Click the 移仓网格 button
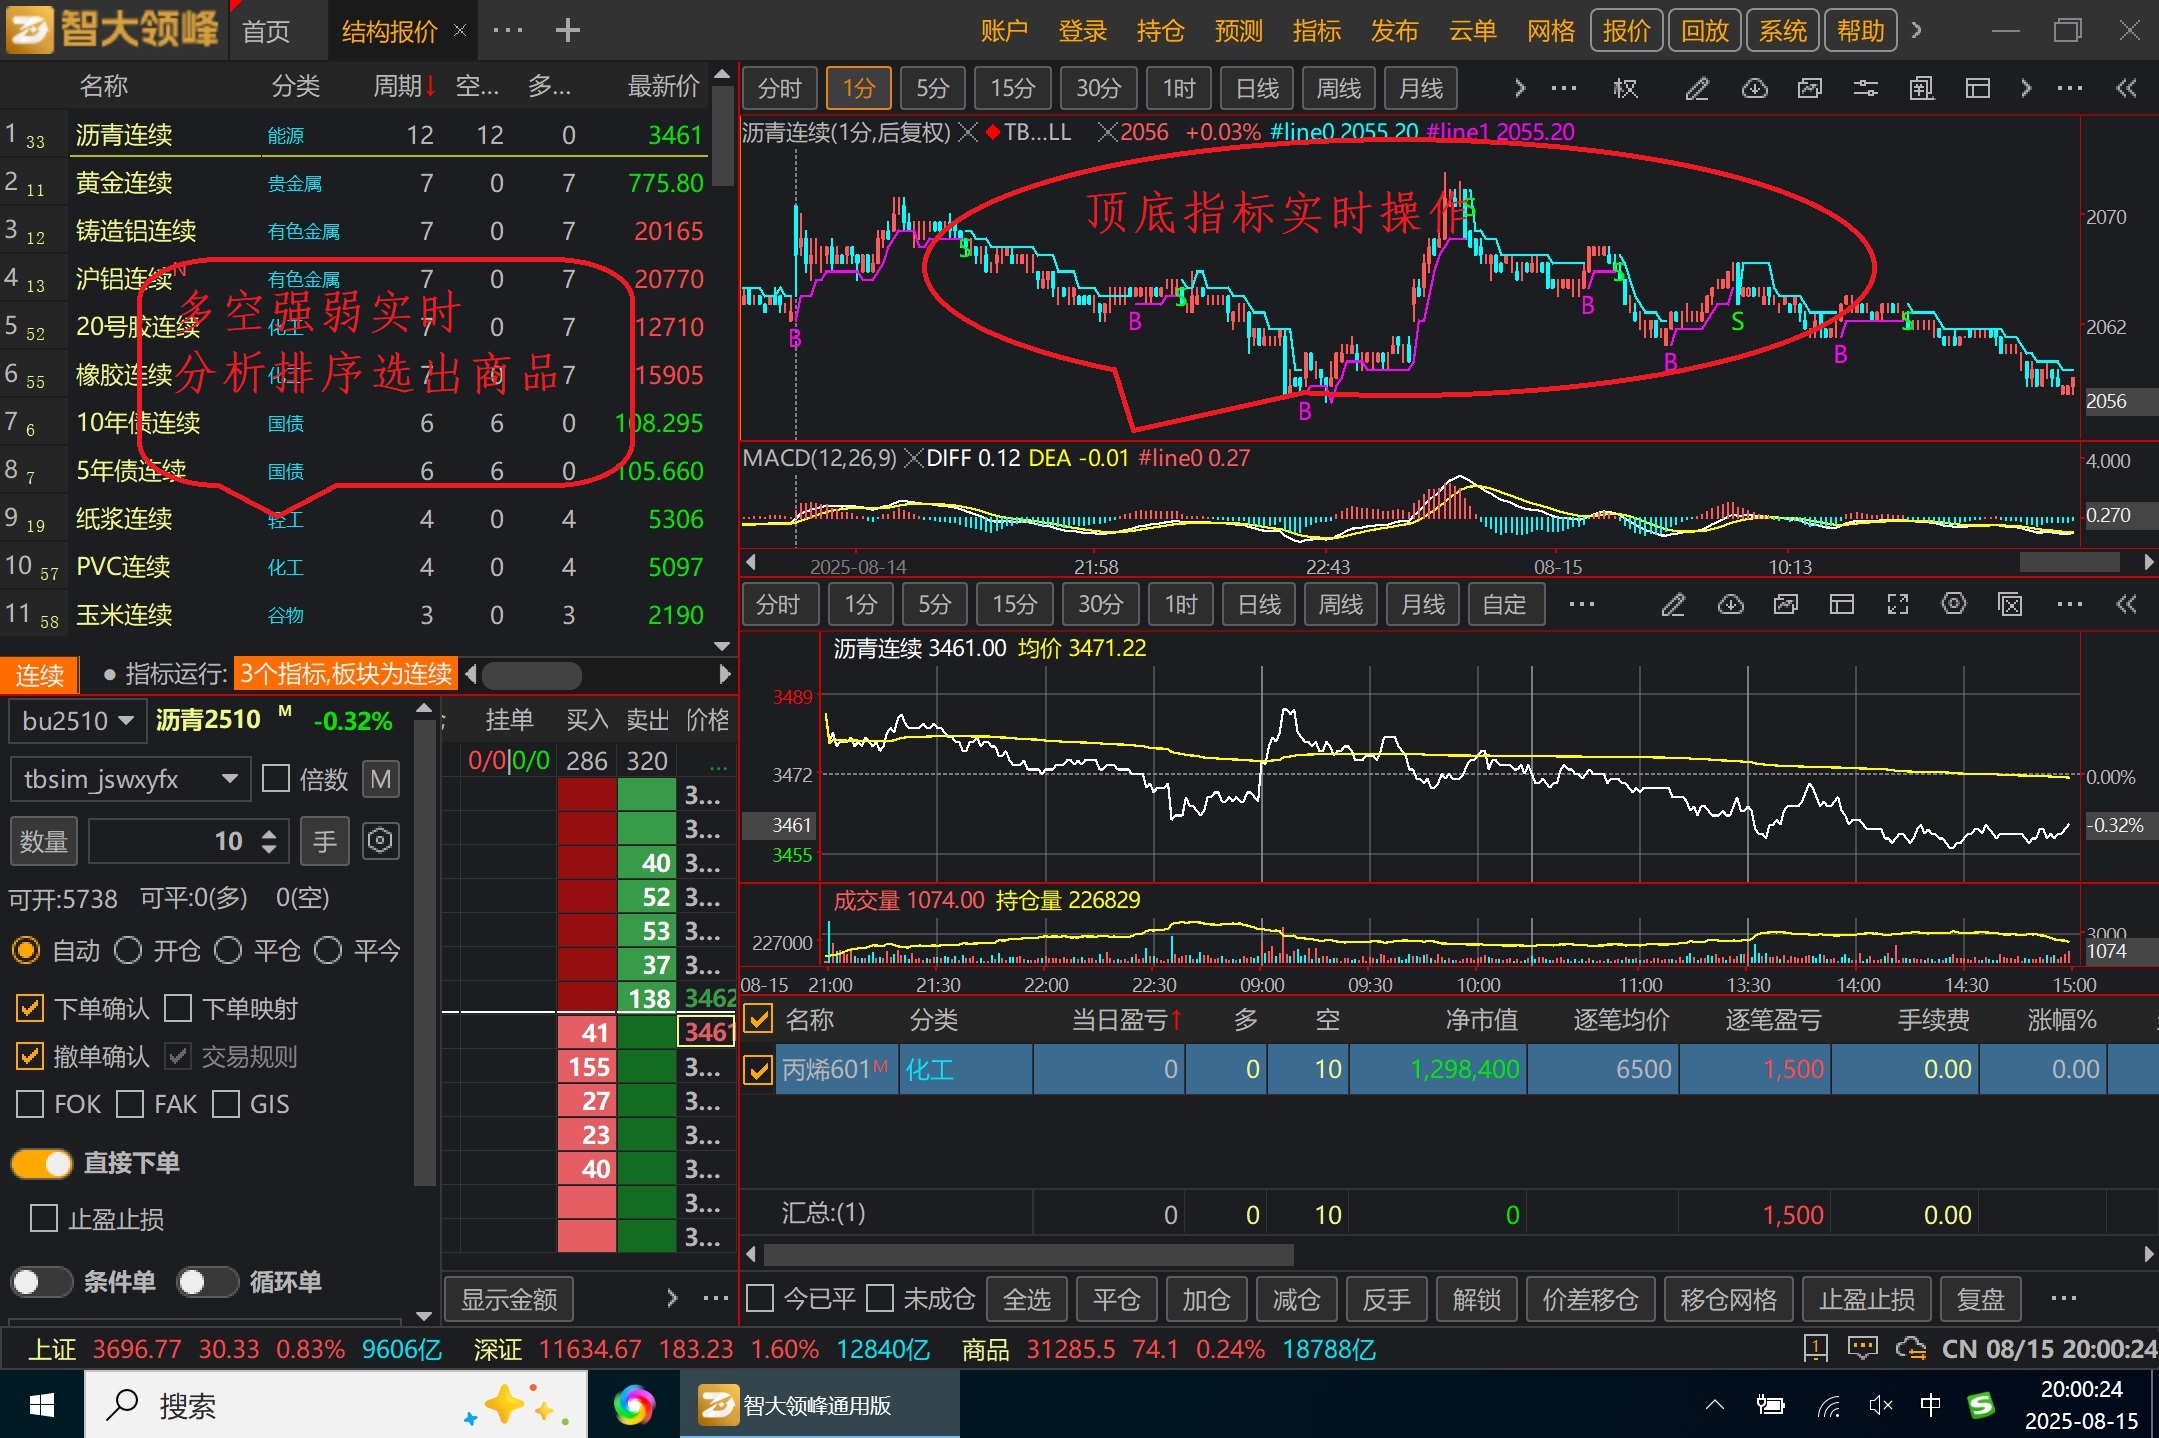Image resolution: width=2159 pixels, height=1438 pixels. 1729,1299
